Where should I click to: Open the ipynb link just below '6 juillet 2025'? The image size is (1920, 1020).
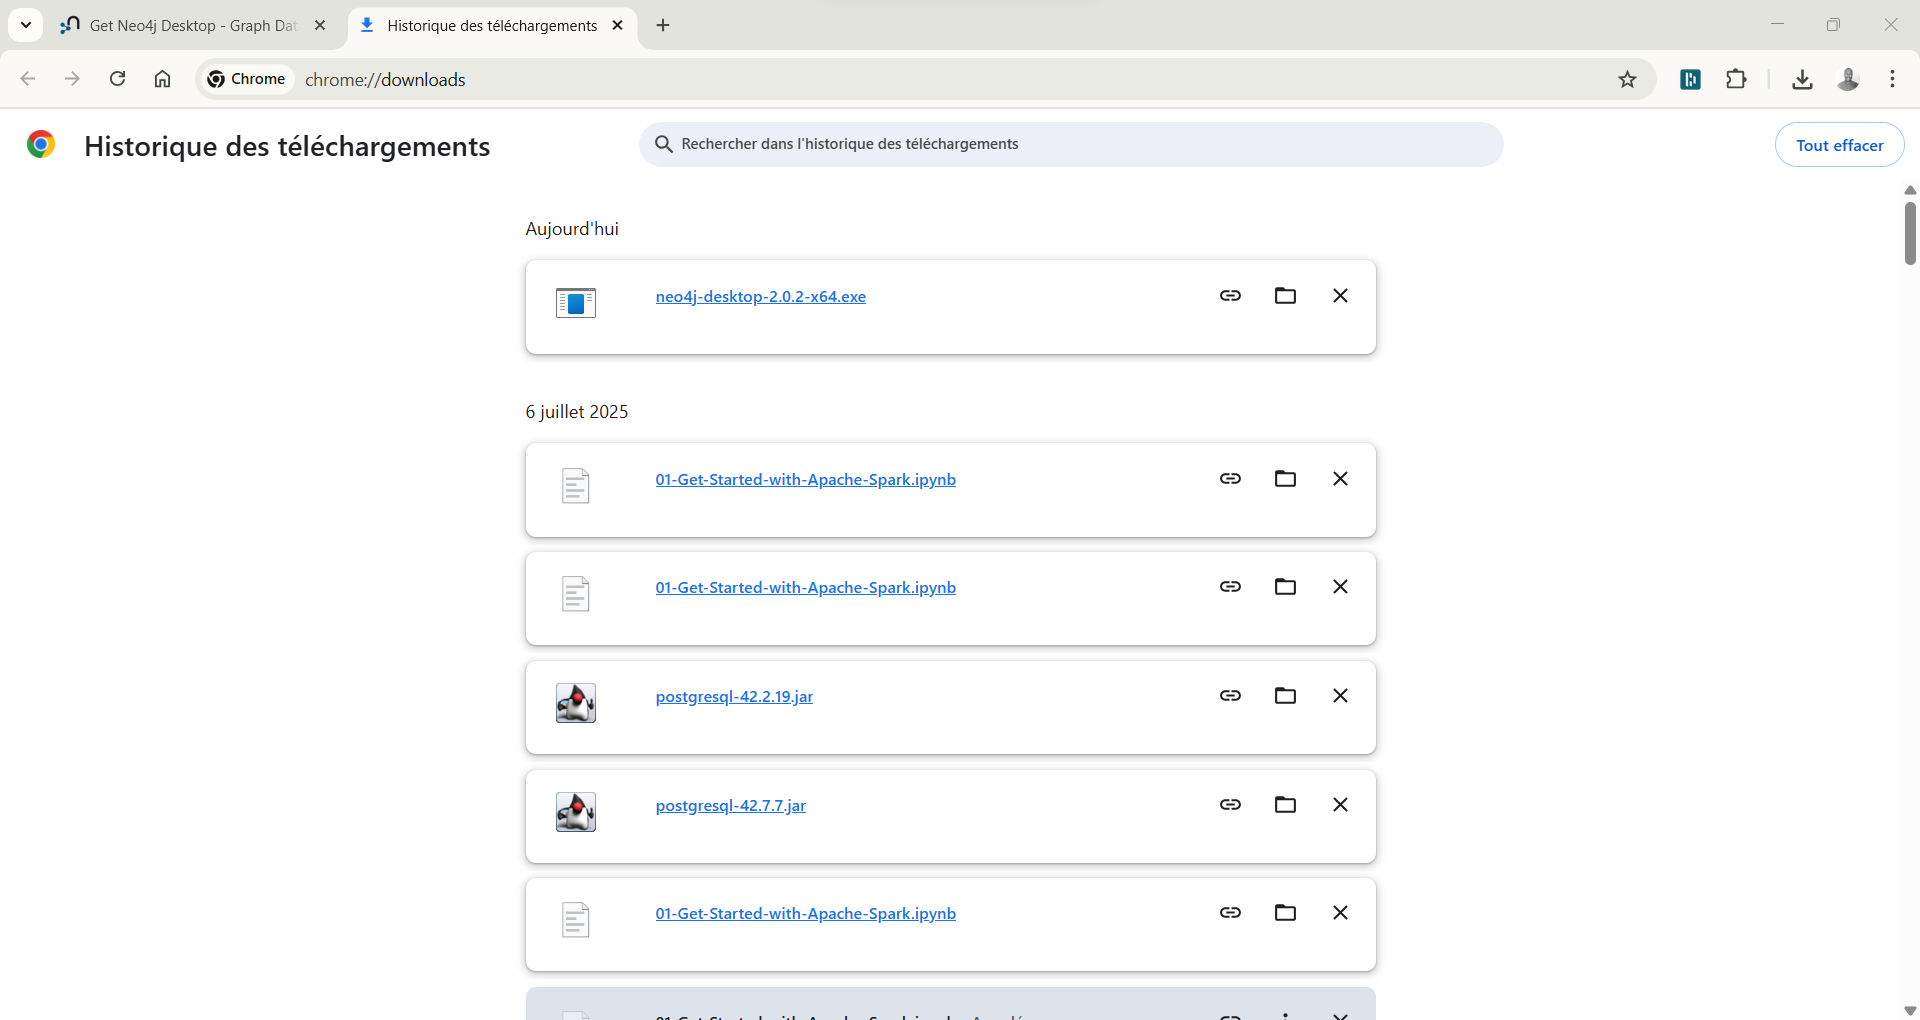coord(805,479)
